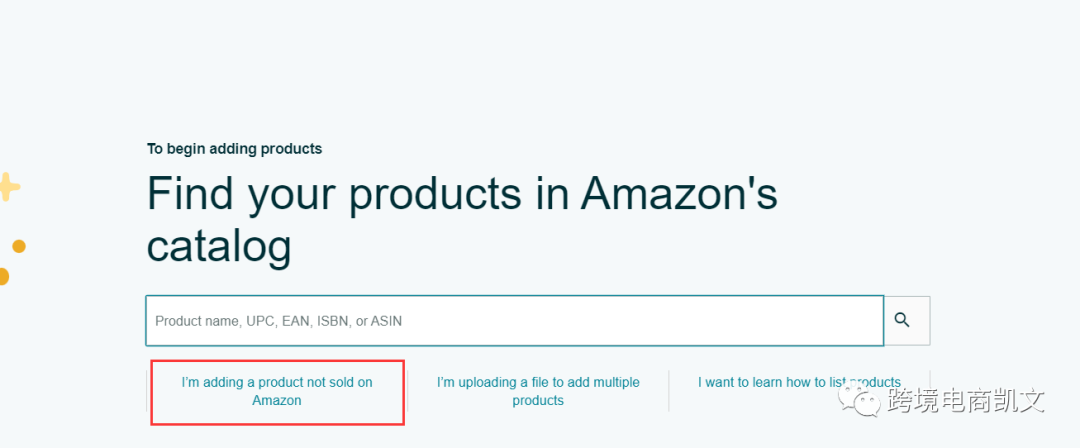Screen dimensions: 1080x448
Task: Click 'products' on the upload link's second line
Action: click(538, 400)
